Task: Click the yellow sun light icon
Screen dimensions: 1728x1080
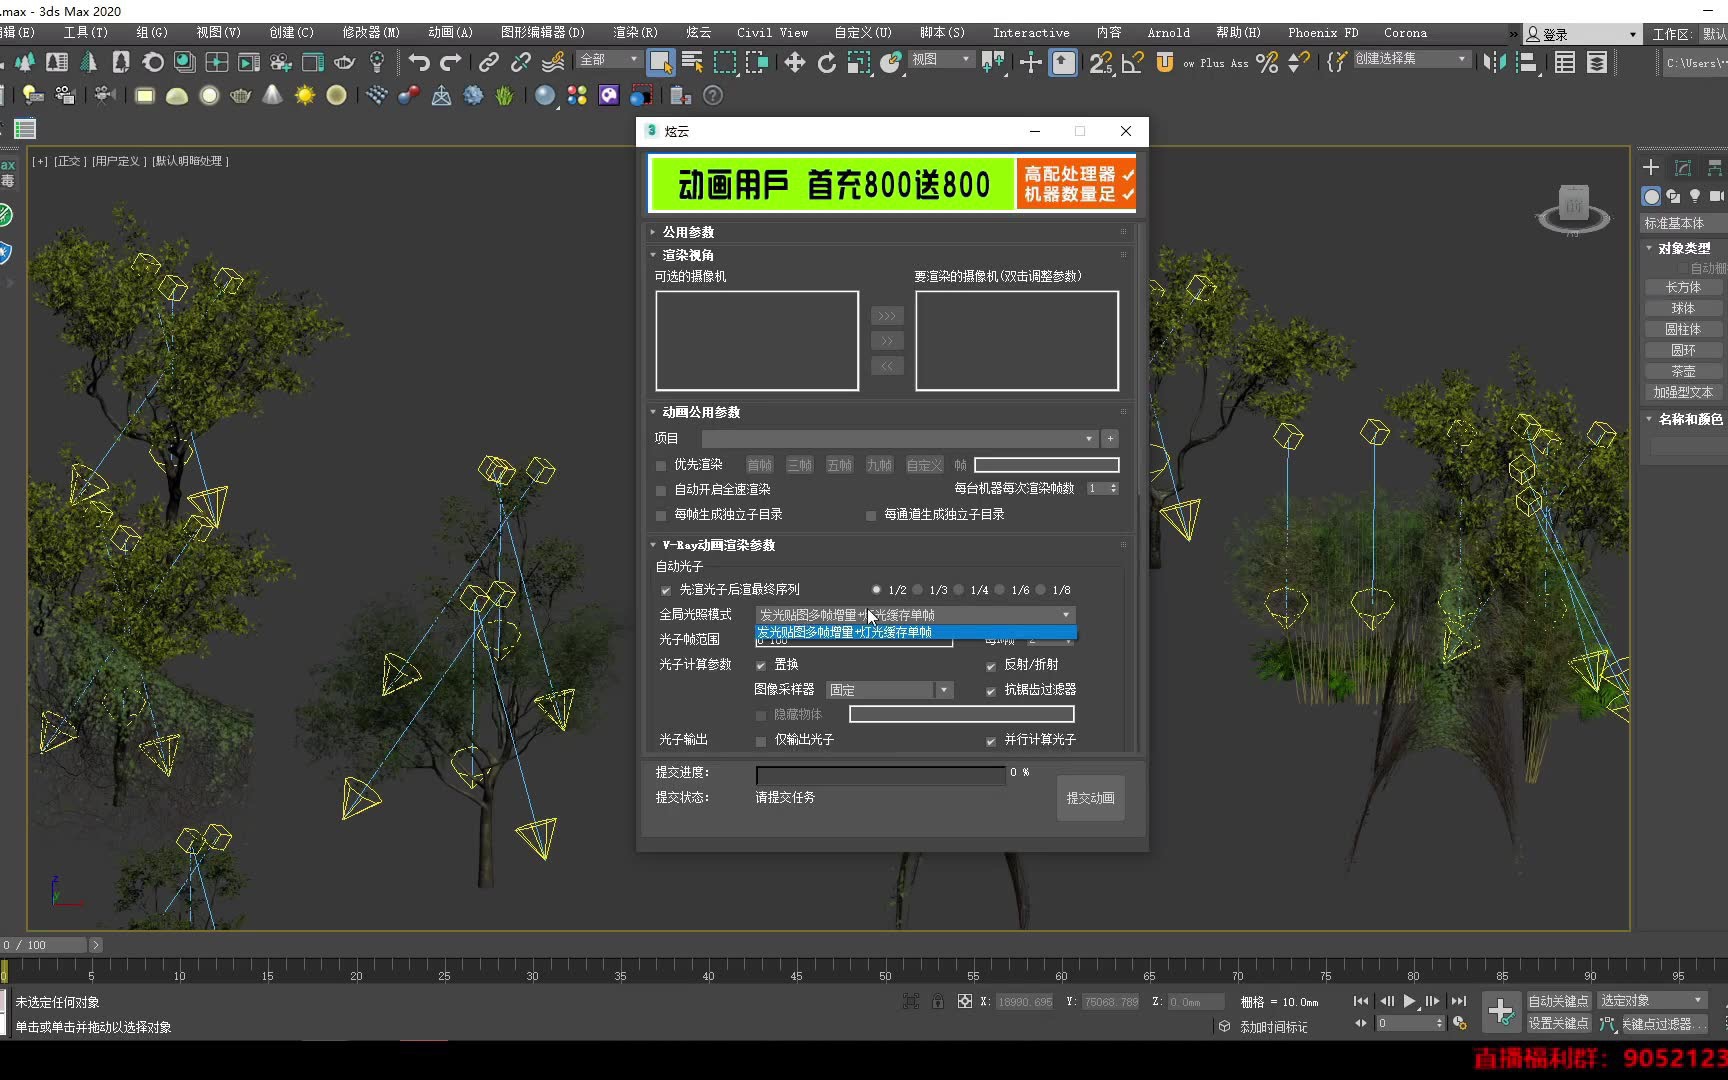Action: click(305, 96)
